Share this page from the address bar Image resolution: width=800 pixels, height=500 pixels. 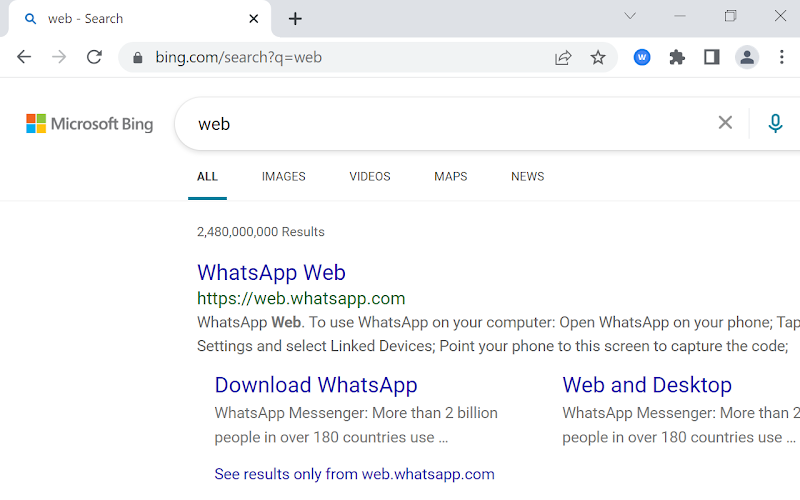pos(563,58)
